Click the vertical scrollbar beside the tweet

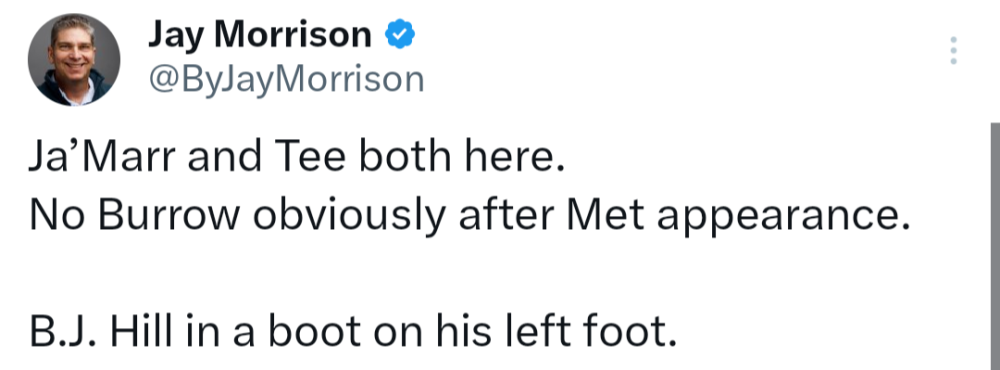pyautogui.click(x=995, y=246)
